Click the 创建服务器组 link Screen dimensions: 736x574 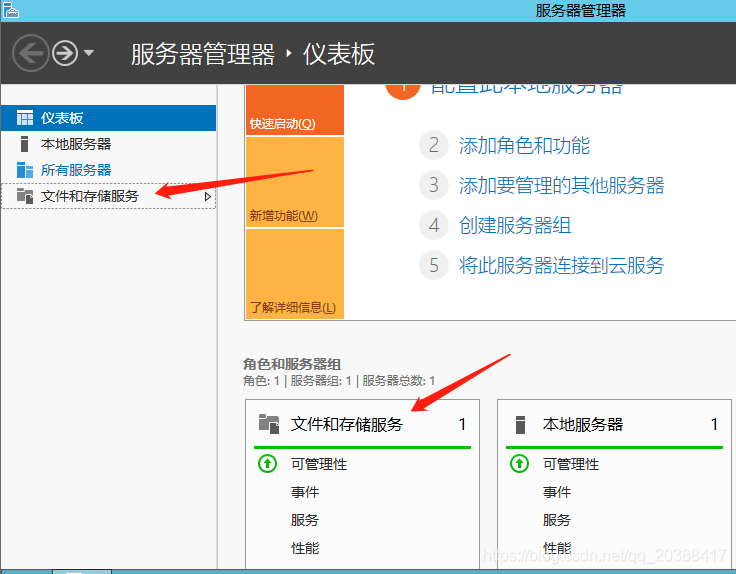(514, 226)
